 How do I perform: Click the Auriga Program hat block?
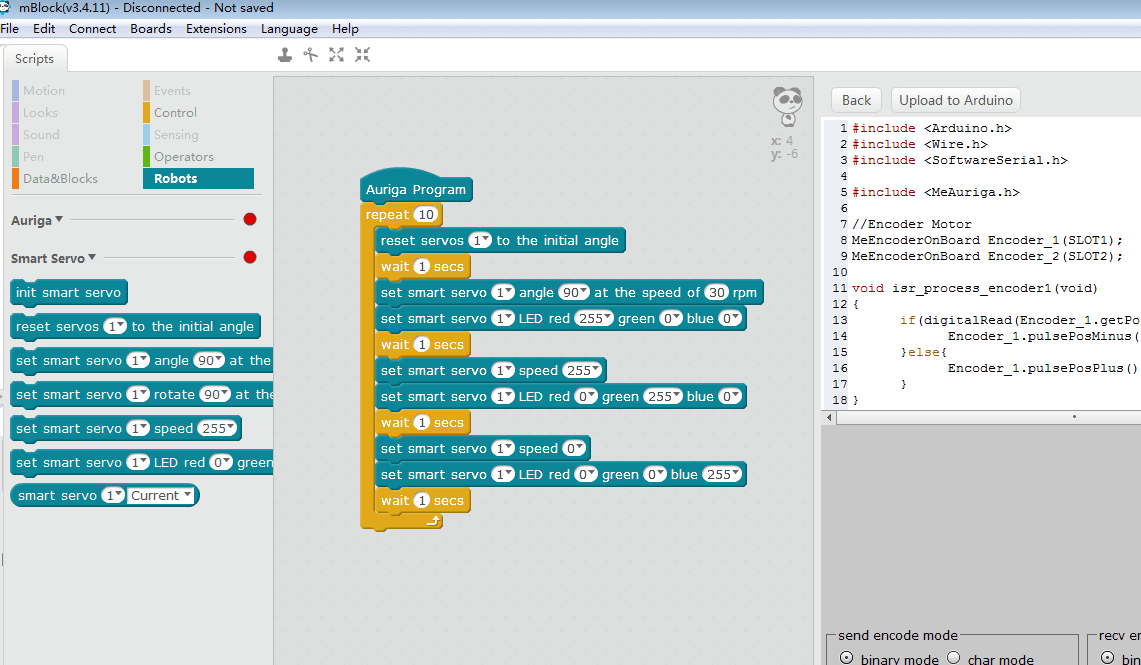[416, 188]
